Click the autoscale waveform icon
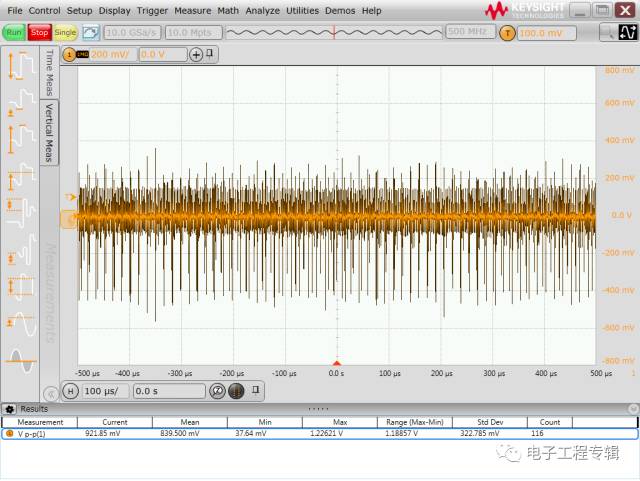Viewport: 640px width, 481px height. click(90, 33)
